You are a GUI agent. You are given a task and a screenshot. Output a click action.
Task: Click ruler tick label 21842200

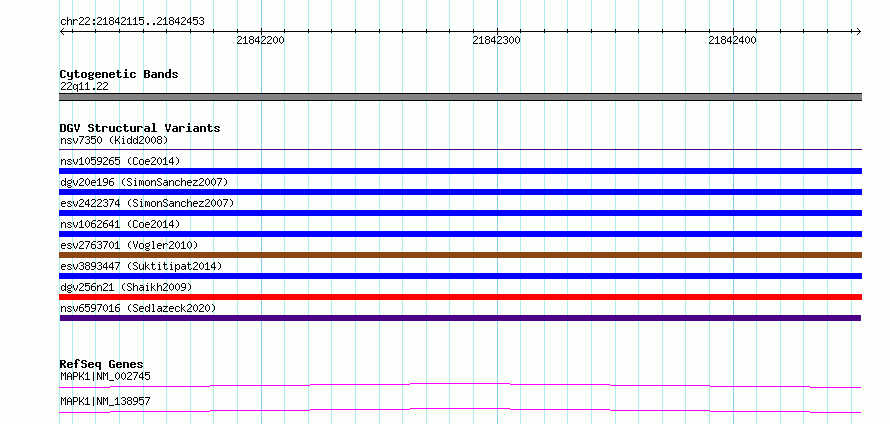click(261, 40)
